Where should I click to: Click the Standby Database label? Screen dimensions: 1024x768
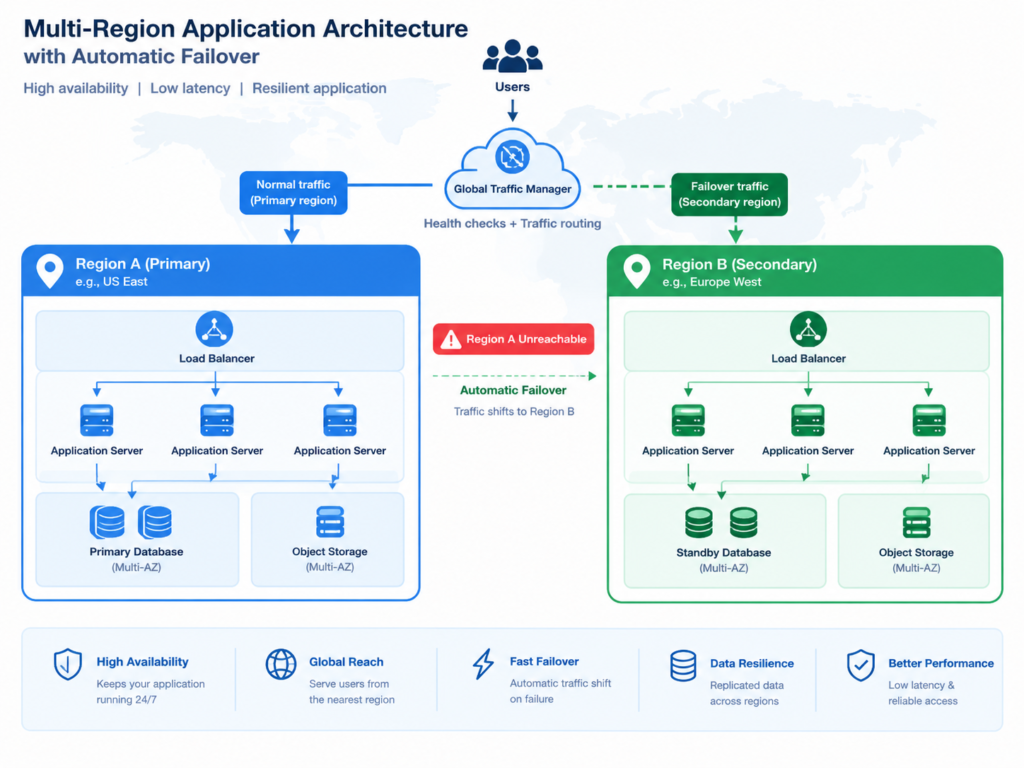724,552
